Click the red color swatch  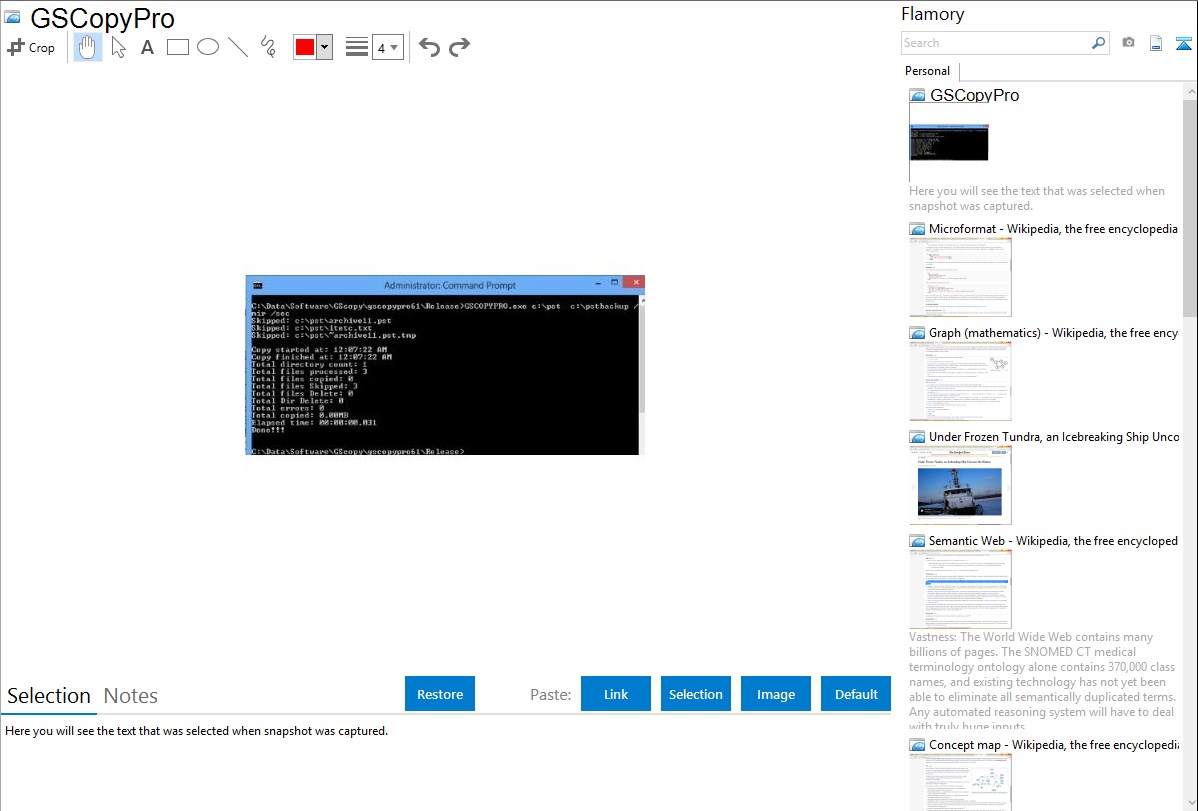[x=305, y=47]
